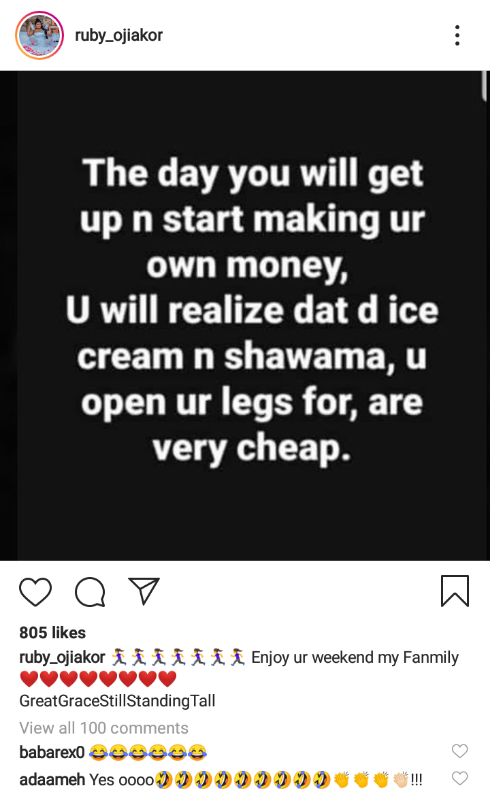The height and width of the screenshot is (799, 490).
Task: Like the post with the heart icon
Action: tap(35, 592)
